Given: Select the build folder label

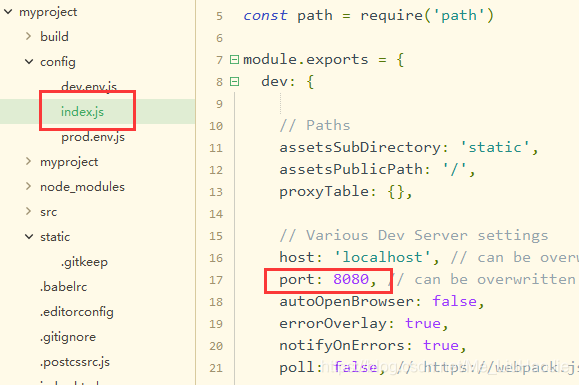Looking at the screenshot, I should pos(54,37).
